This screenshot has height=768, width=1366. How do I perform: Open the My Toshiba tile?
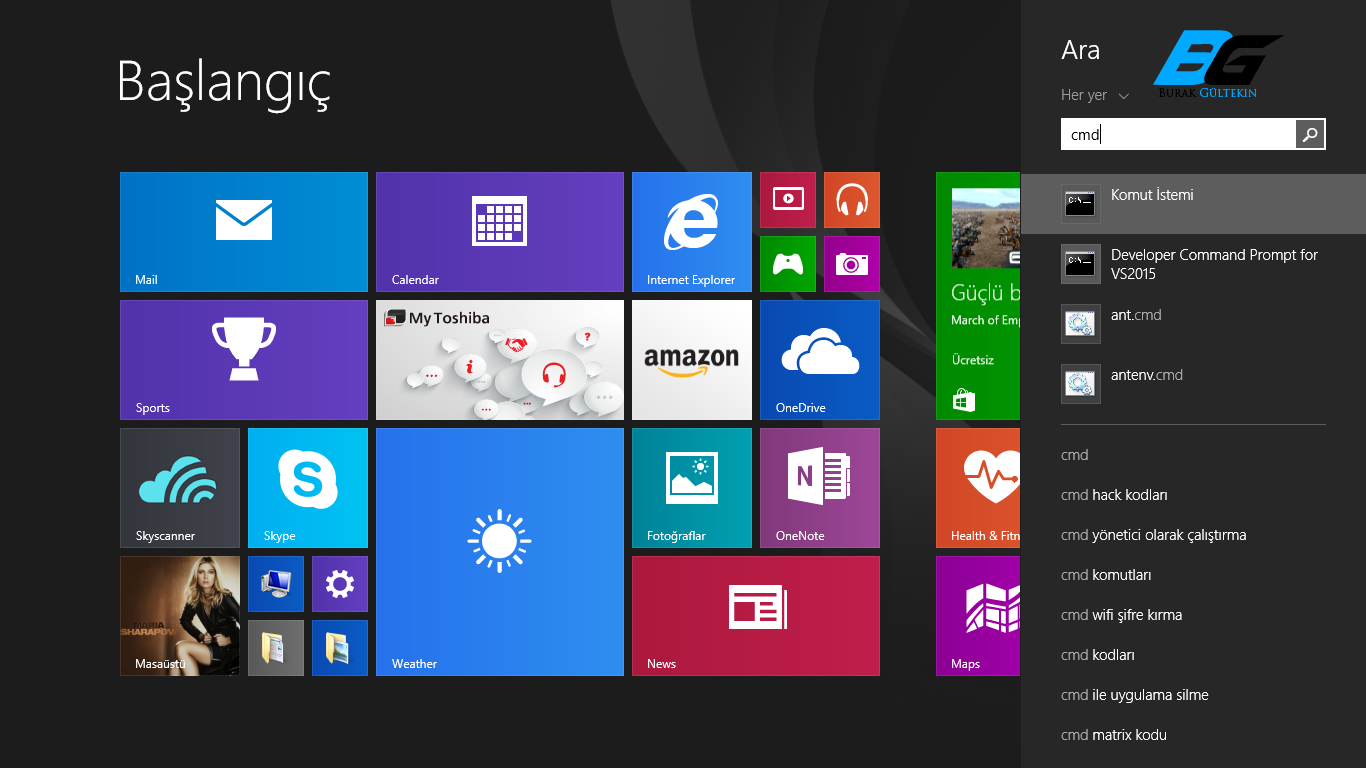500,360
